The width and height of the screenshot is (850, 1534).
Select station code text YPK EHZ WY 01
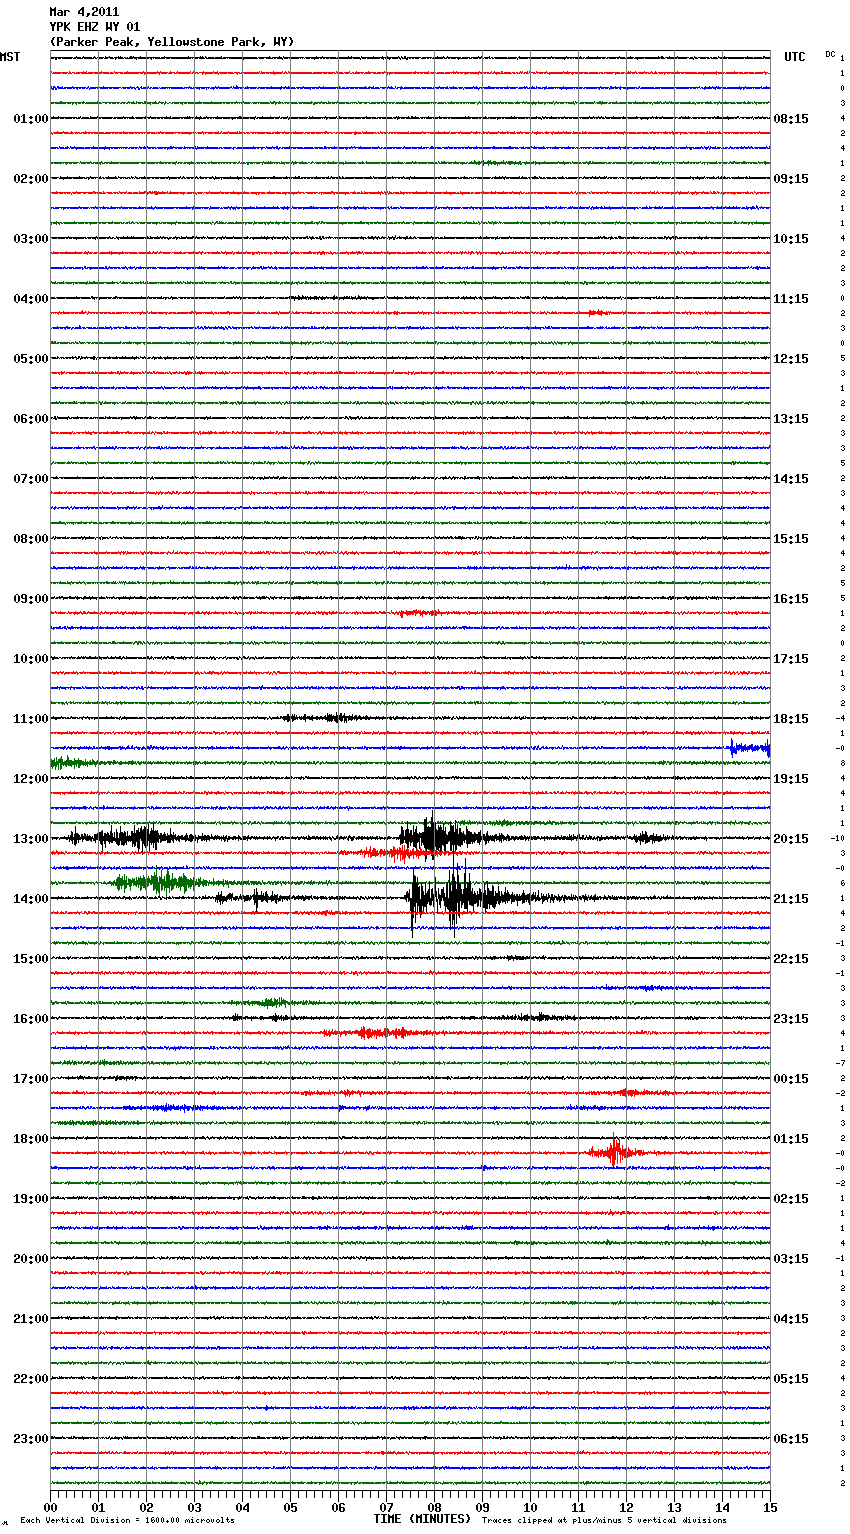pos(95,27)
